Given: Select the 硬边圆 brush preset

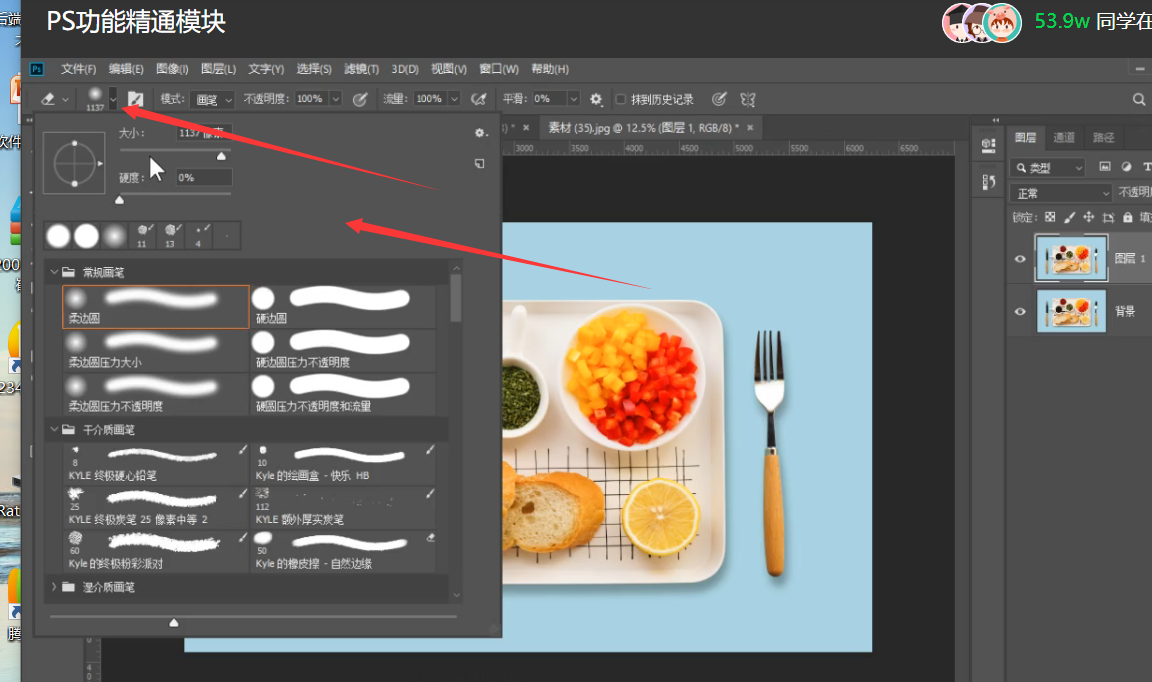Looking at the screenshot, I should (343, 306).
